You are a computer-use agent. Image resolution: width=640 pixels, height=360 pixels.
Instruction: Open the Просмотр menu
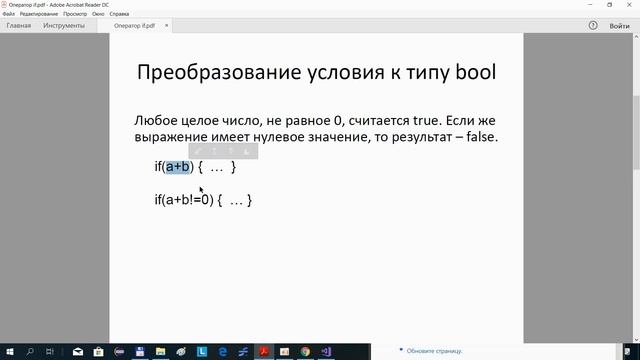(x=75, y=14)
